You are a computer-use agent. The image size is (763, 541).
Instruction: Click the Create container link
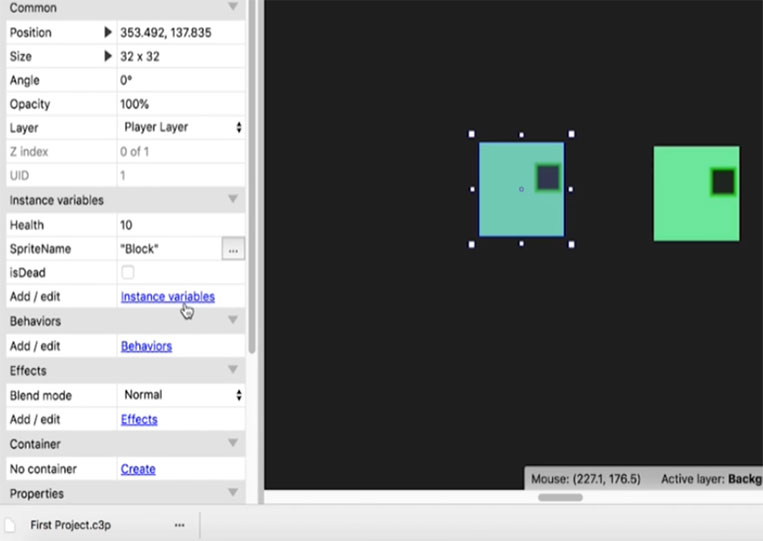[138, 469]
